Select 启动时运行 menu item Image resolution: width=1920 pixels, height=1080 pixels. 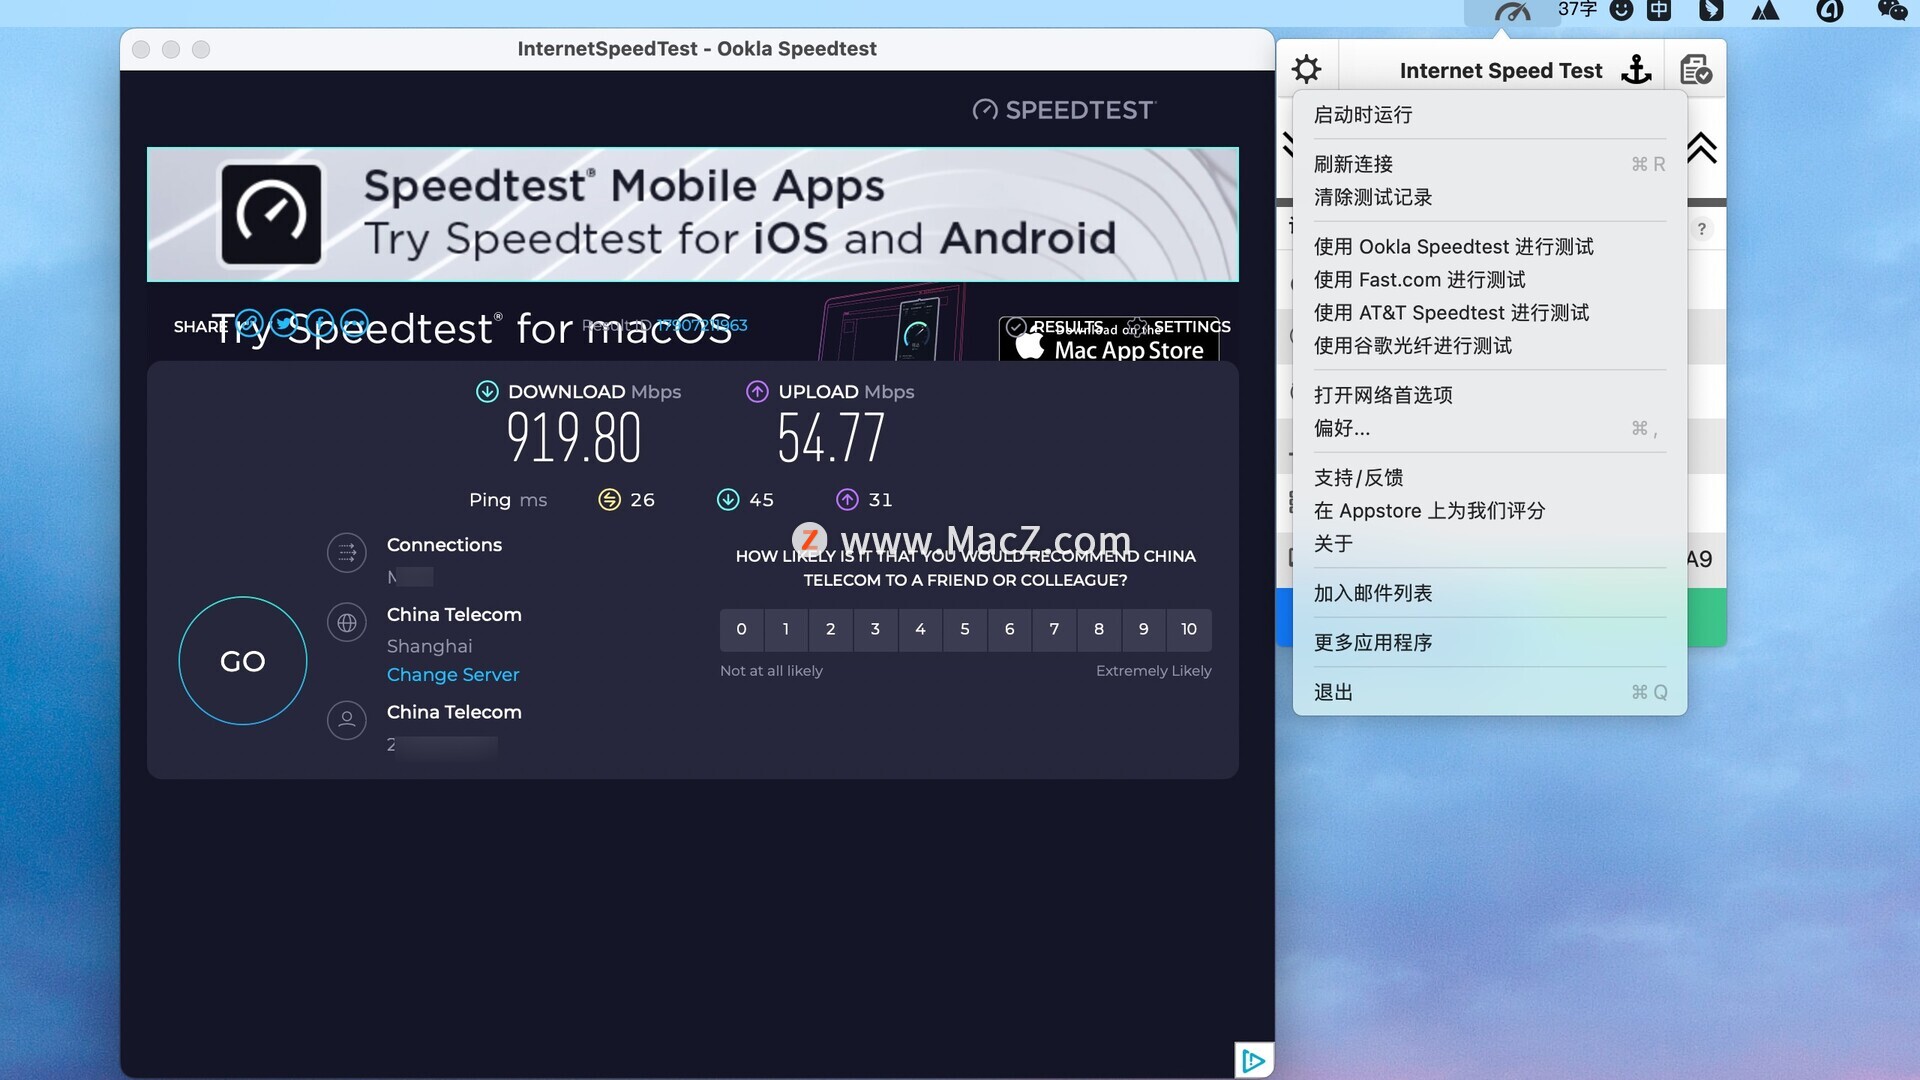click(x=1489, y=115)
